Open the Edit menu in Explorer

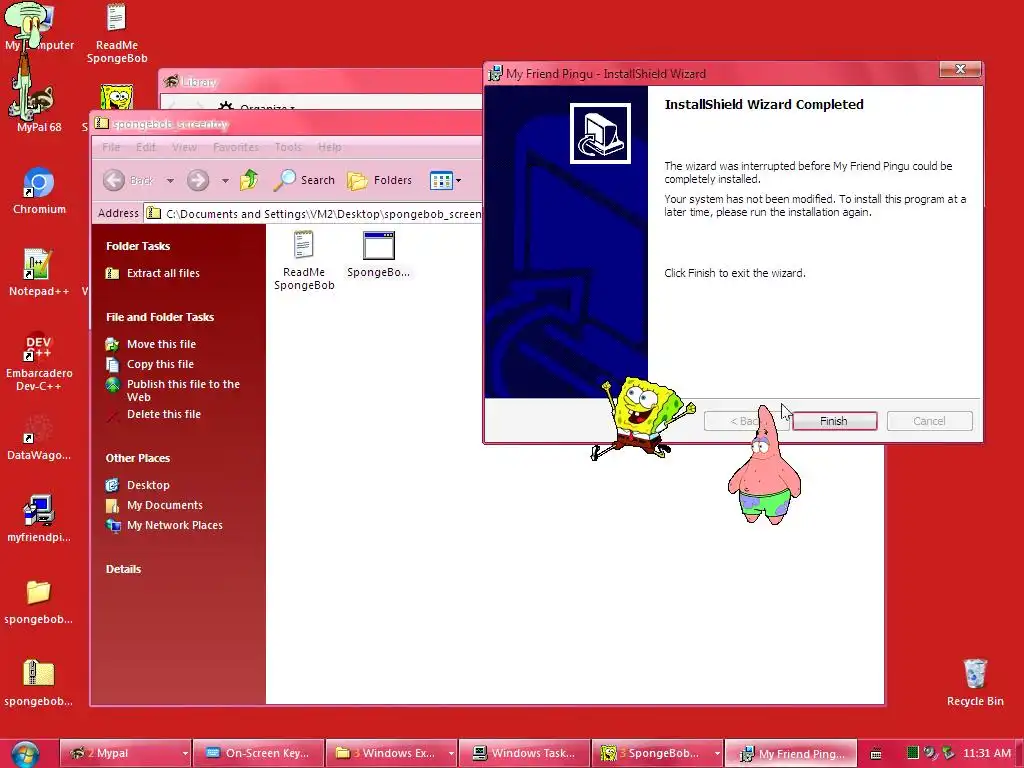point(146,147)
